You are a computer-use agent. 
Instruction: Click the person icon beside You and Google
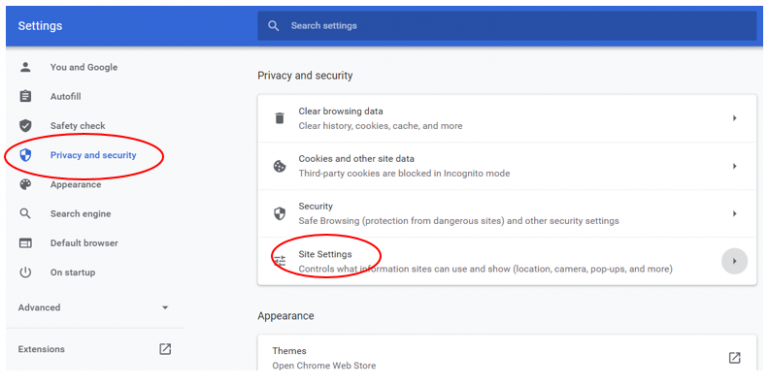point(25,67)
